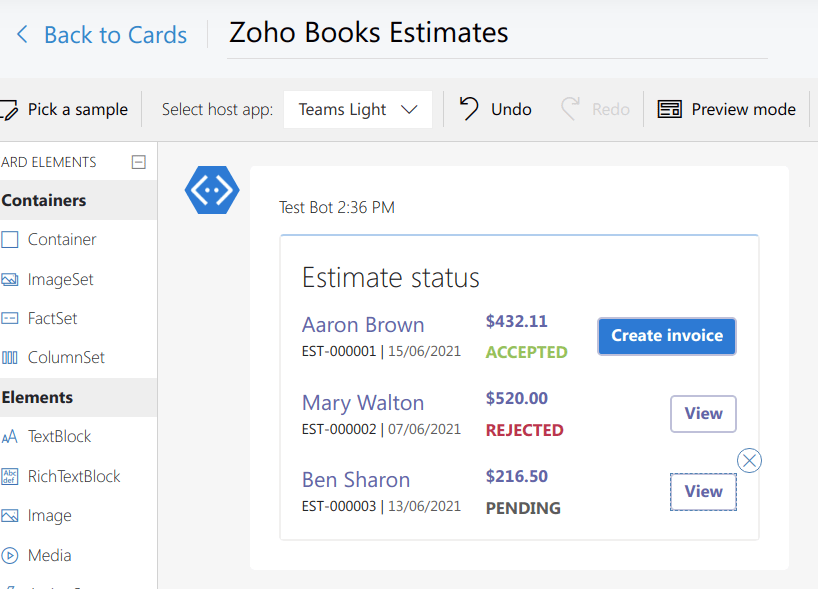This screenshot has width=818, height=589.
Task: Select EST-000003 | 13/06/2021 text
Action: click(x=381, y=506)
